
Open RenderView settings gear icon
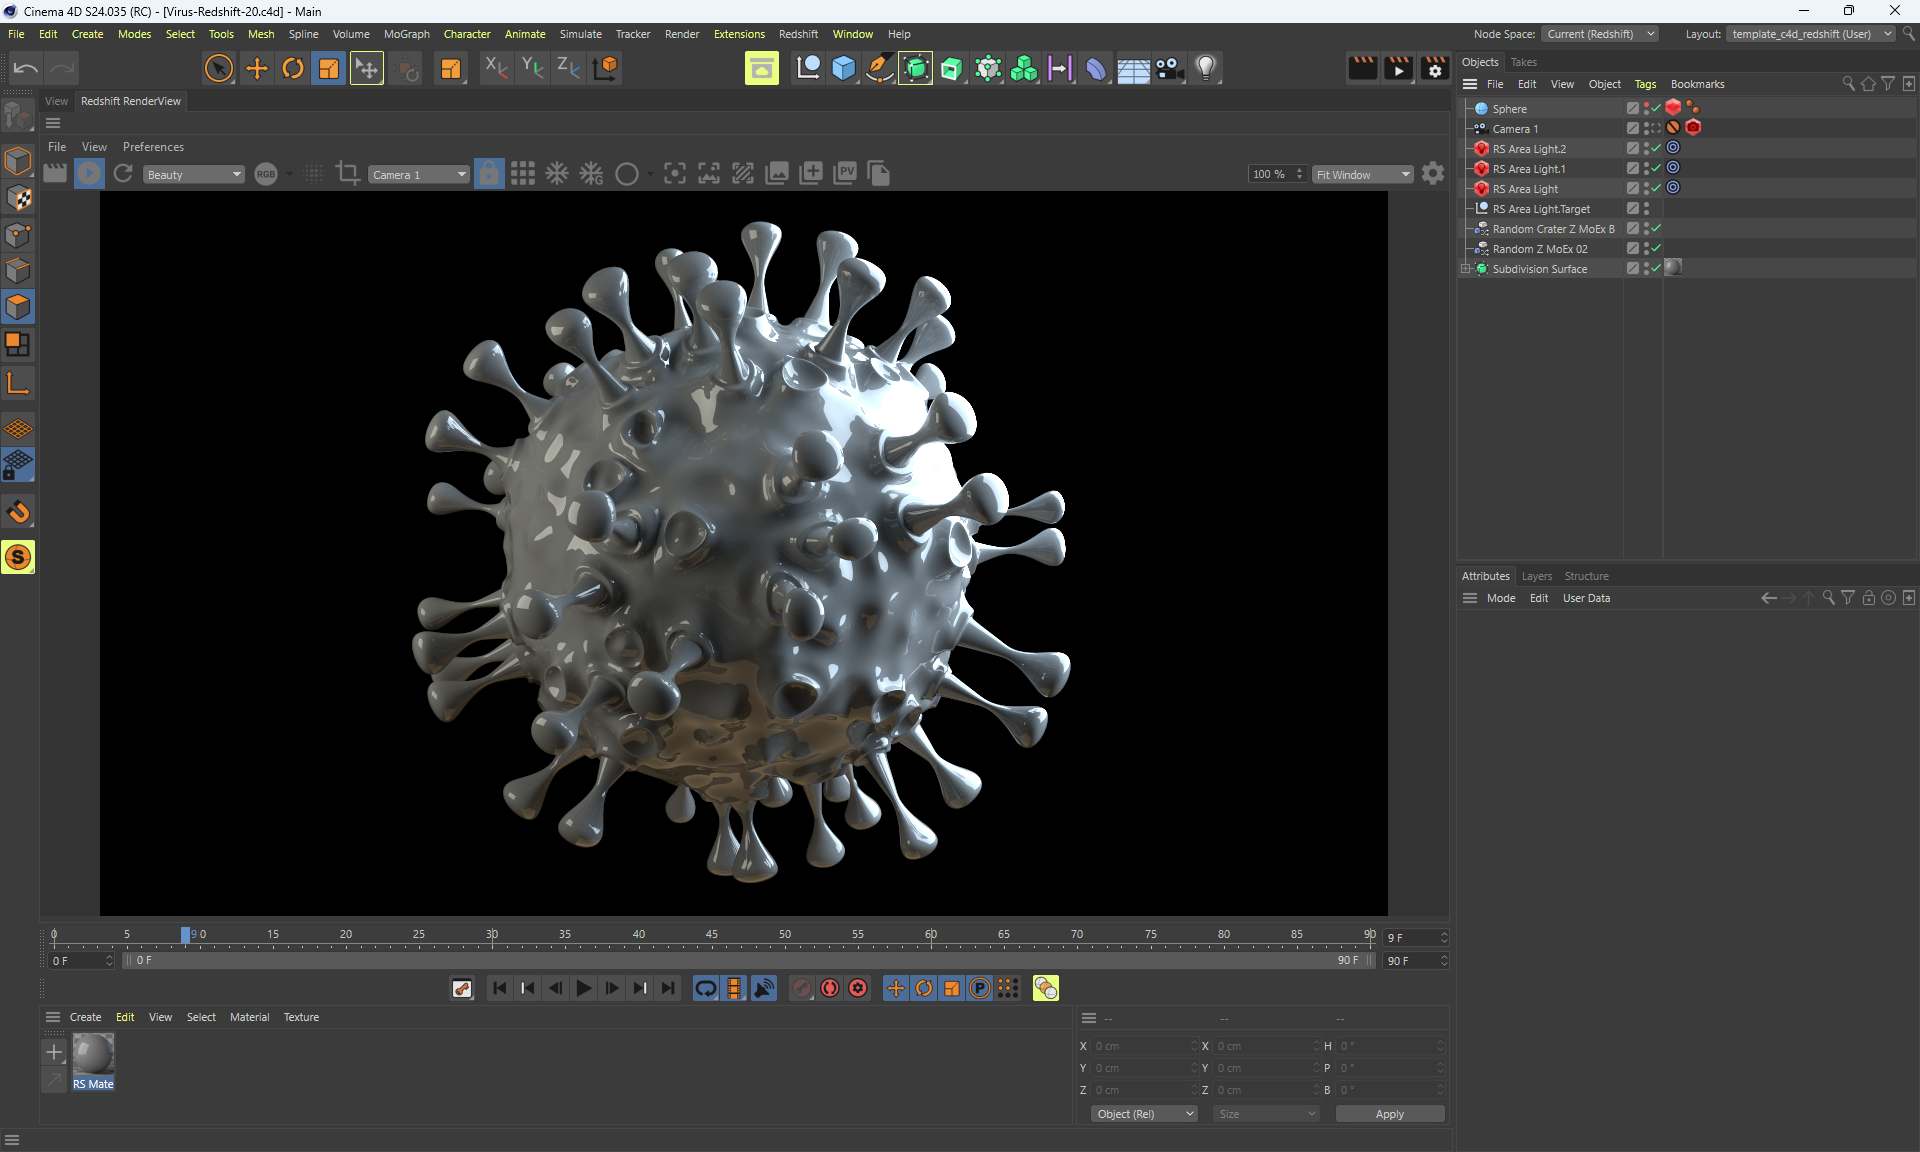click(1433, 174)
